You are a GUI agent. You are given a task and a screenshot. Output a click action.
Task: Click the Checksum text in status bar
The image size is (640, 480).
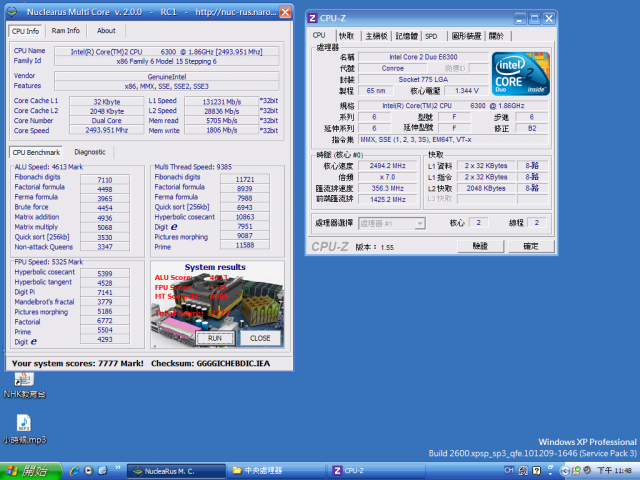210,364
